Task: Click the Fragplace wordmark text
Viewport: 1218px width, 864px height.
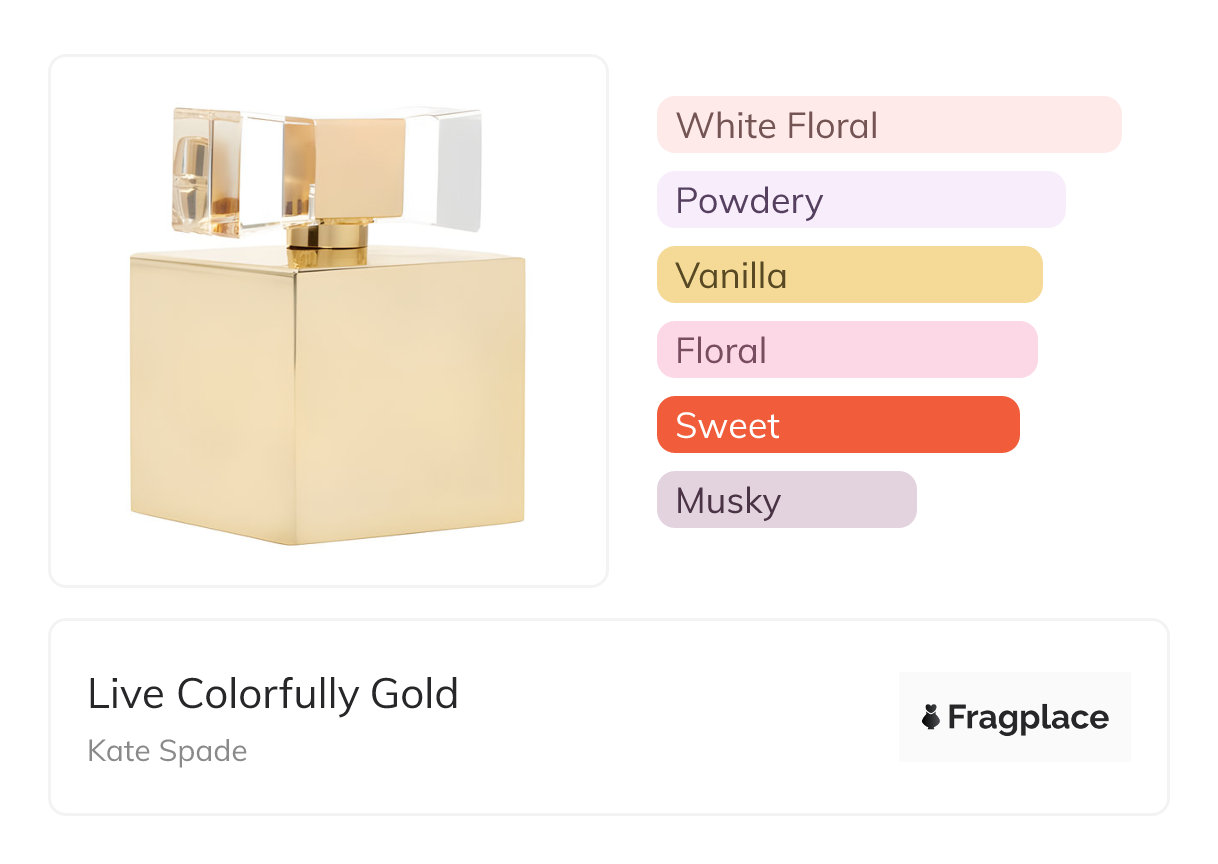Action: click(x=1028, y=717)
